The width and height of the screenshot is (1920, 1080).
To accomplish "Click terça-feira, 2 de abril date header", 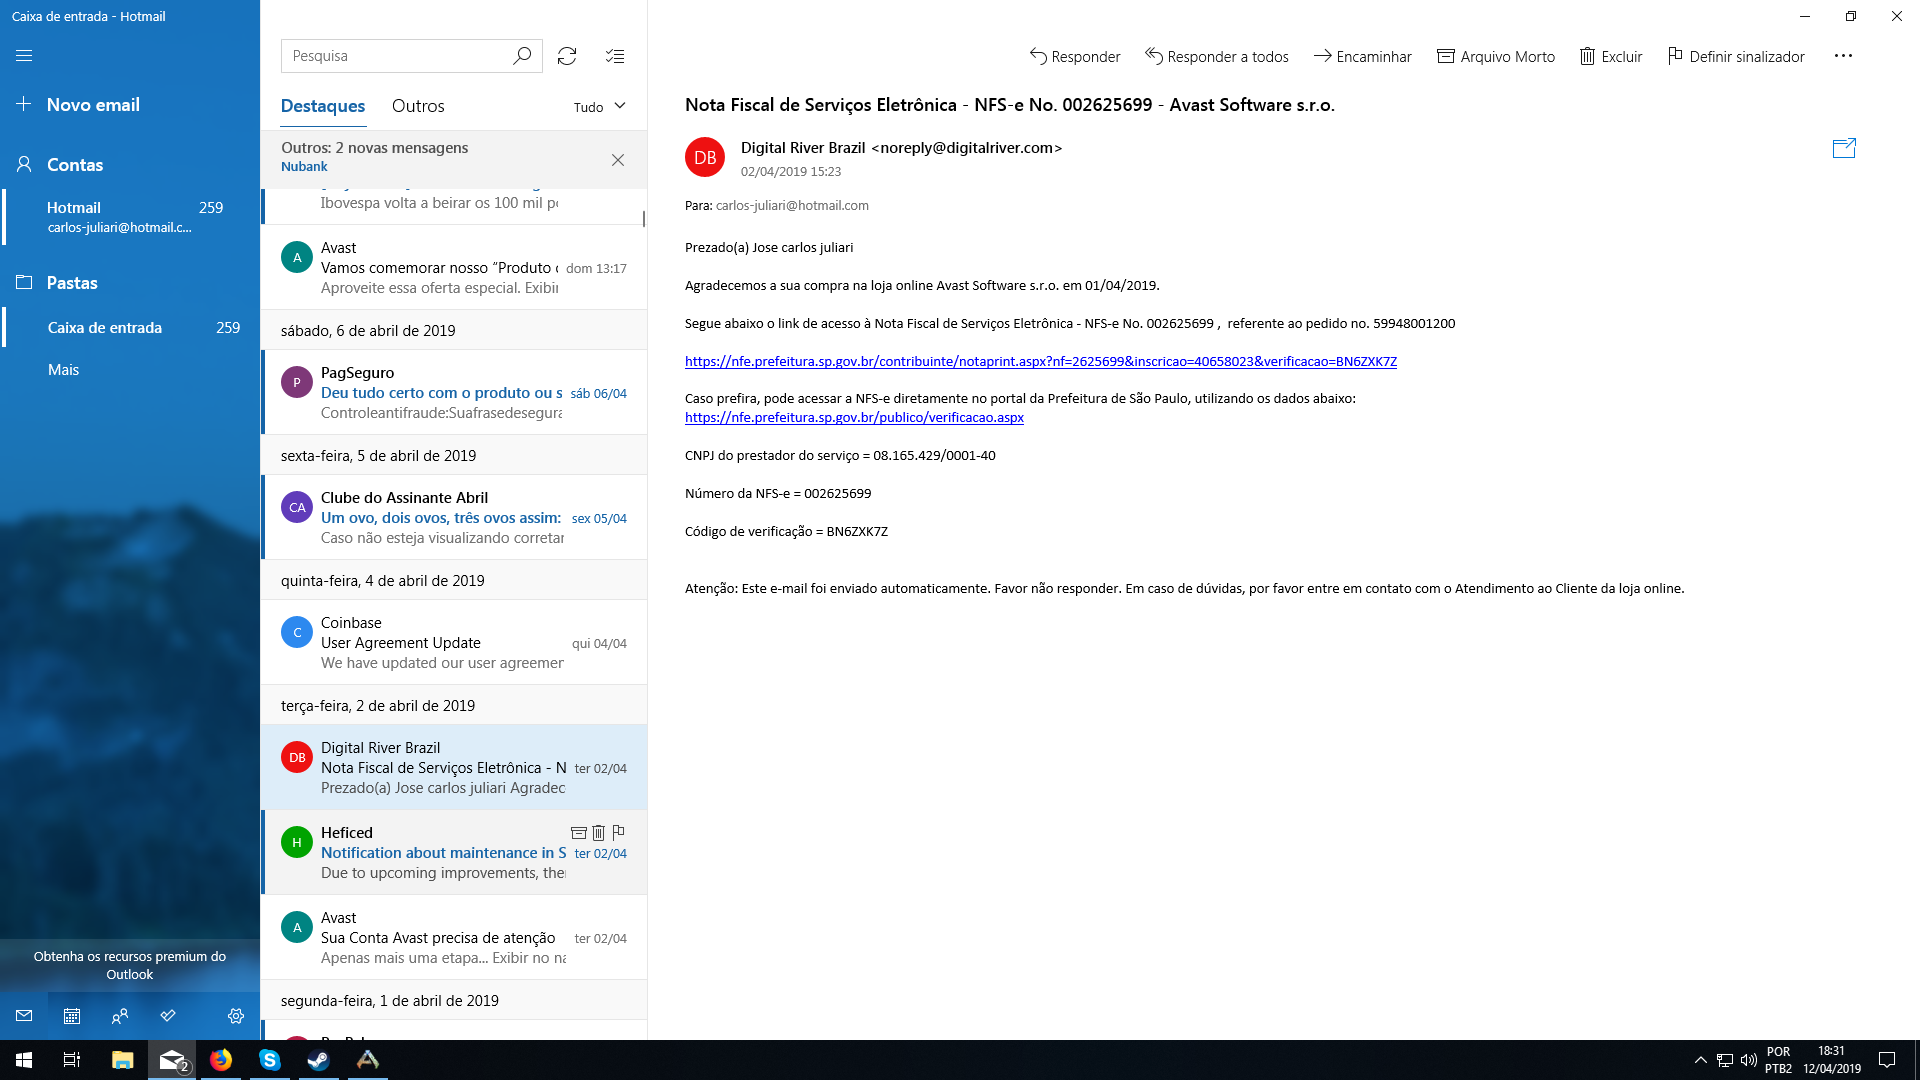I will (454, 705).
